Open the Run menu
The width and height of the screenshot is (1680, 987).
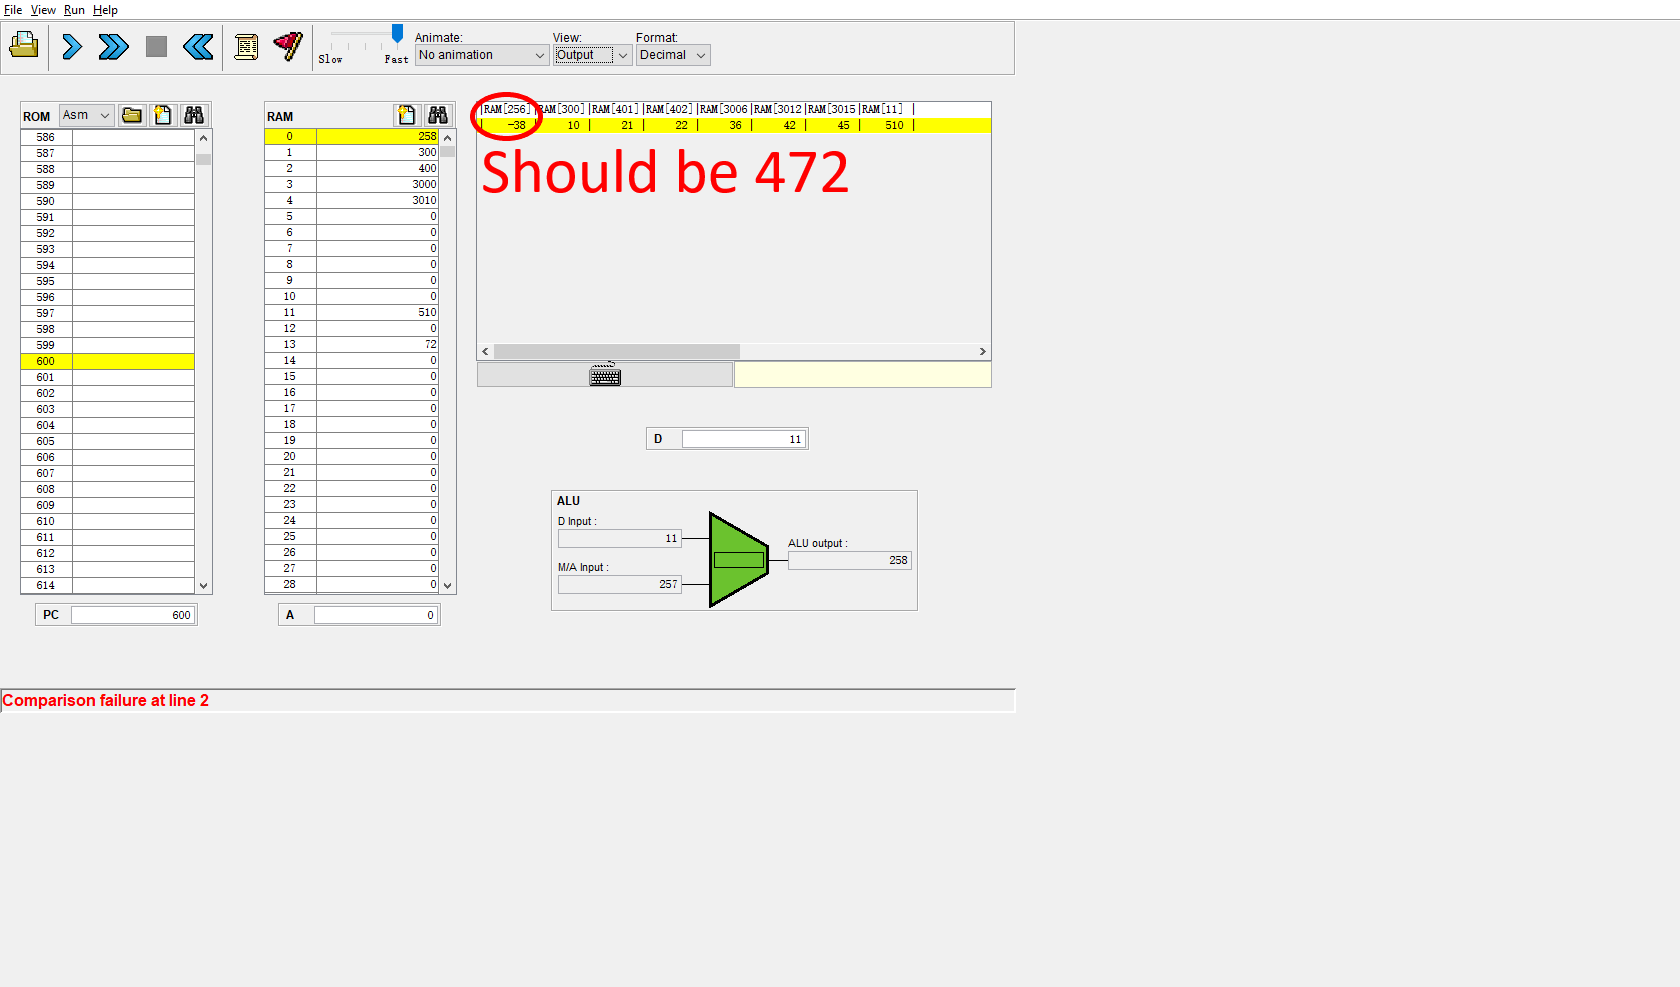coord(74,10)
